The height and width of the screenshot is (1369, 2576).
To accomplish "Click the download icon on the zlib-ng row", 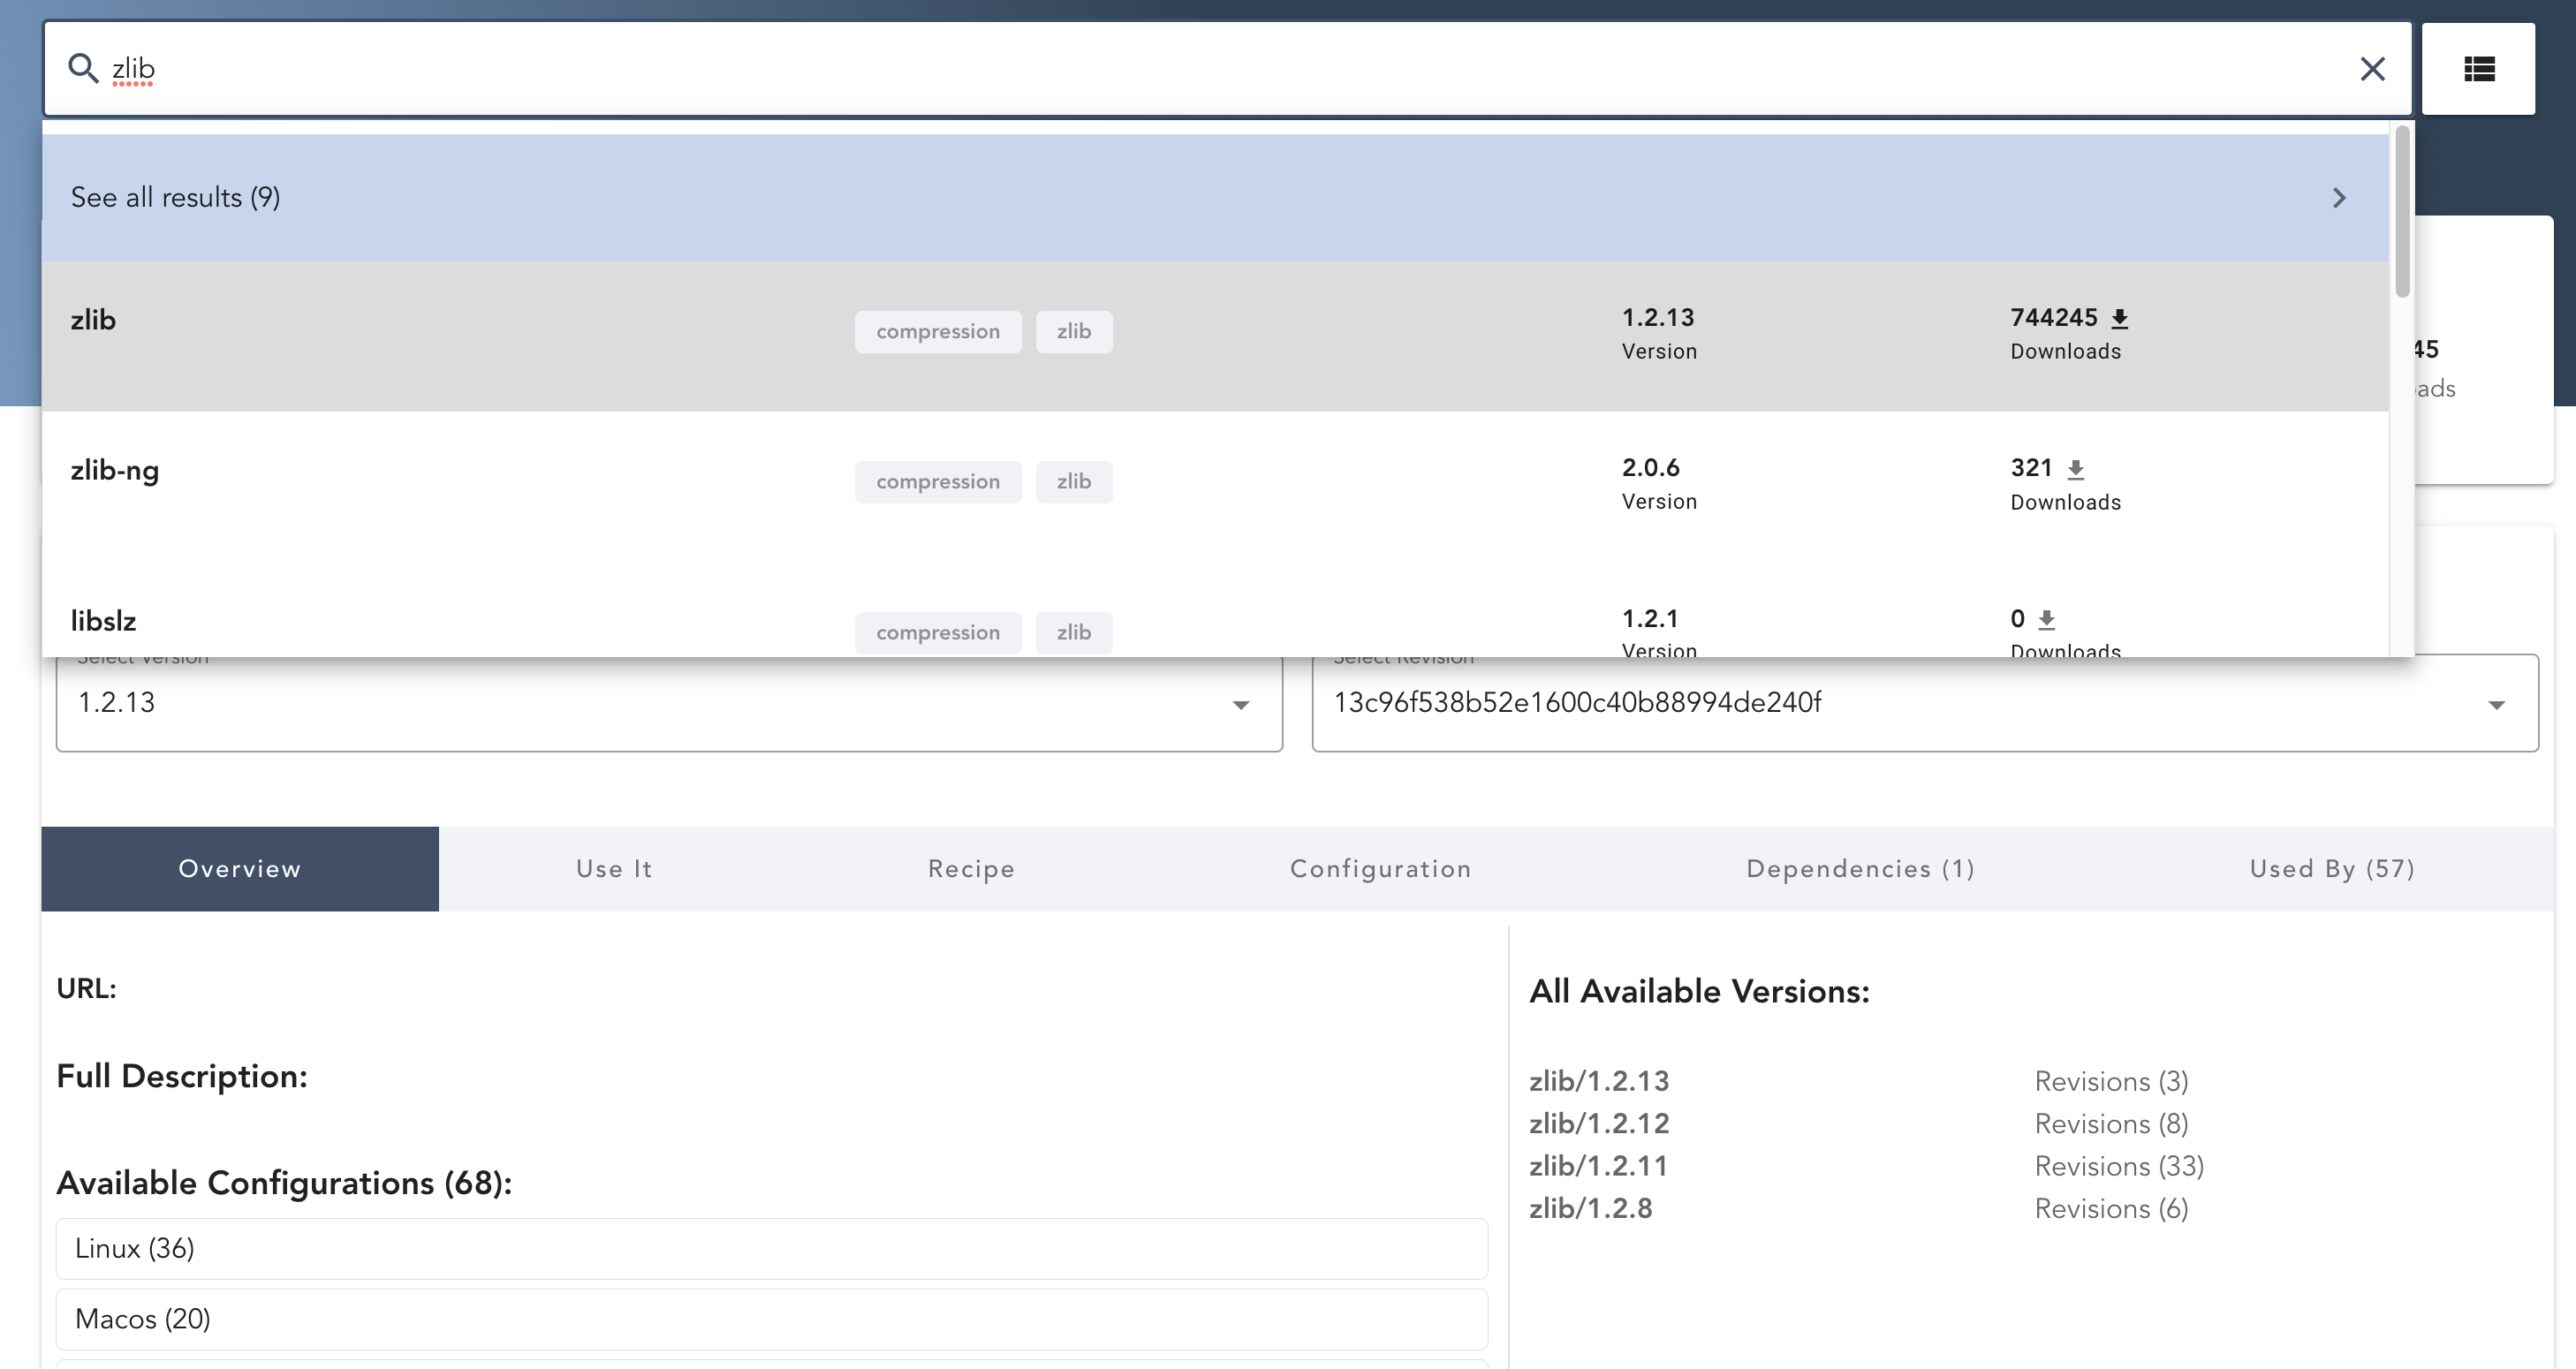I will pyautogui.click(x=2076, y=467).
